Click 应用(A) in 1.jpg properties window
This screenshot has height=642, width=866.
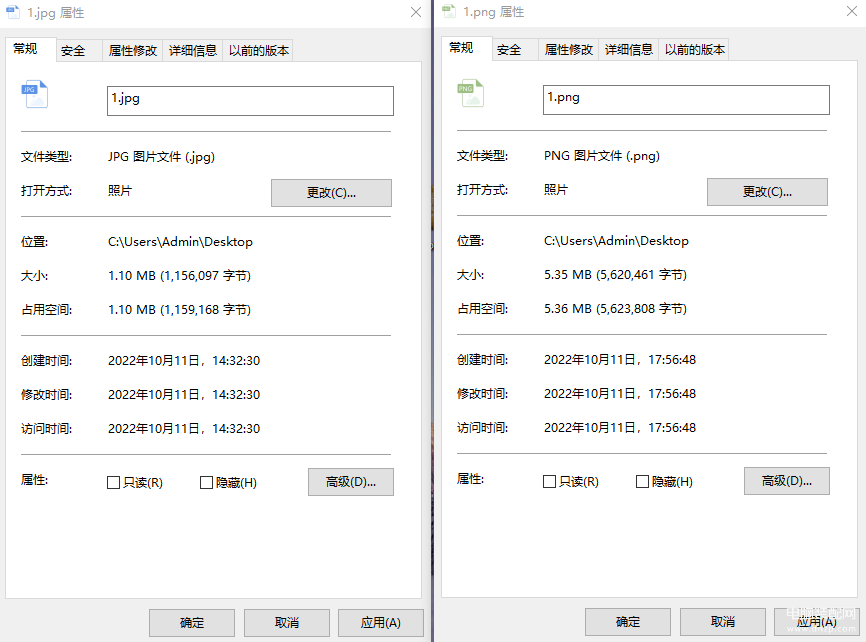click(381, 623)
